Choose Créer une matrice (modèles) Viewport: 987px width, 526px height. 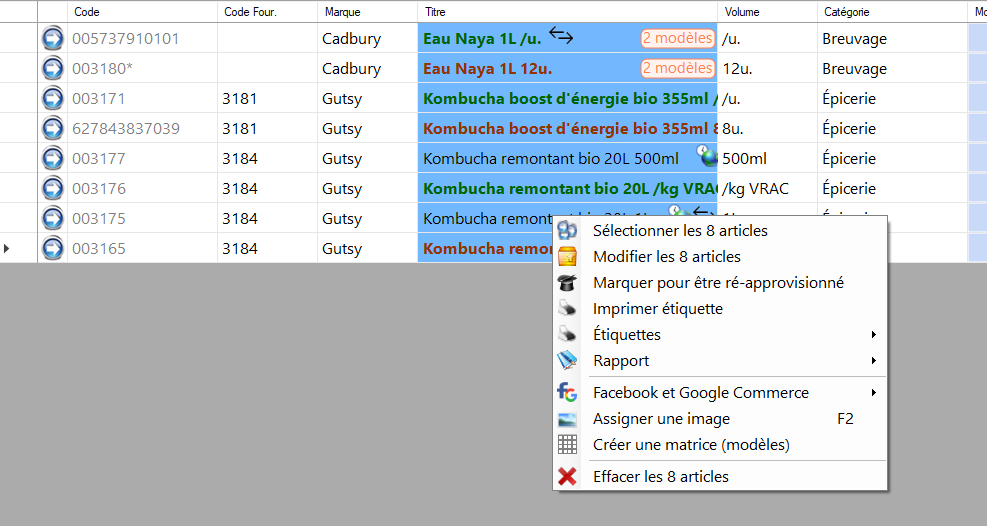point(720,444)
